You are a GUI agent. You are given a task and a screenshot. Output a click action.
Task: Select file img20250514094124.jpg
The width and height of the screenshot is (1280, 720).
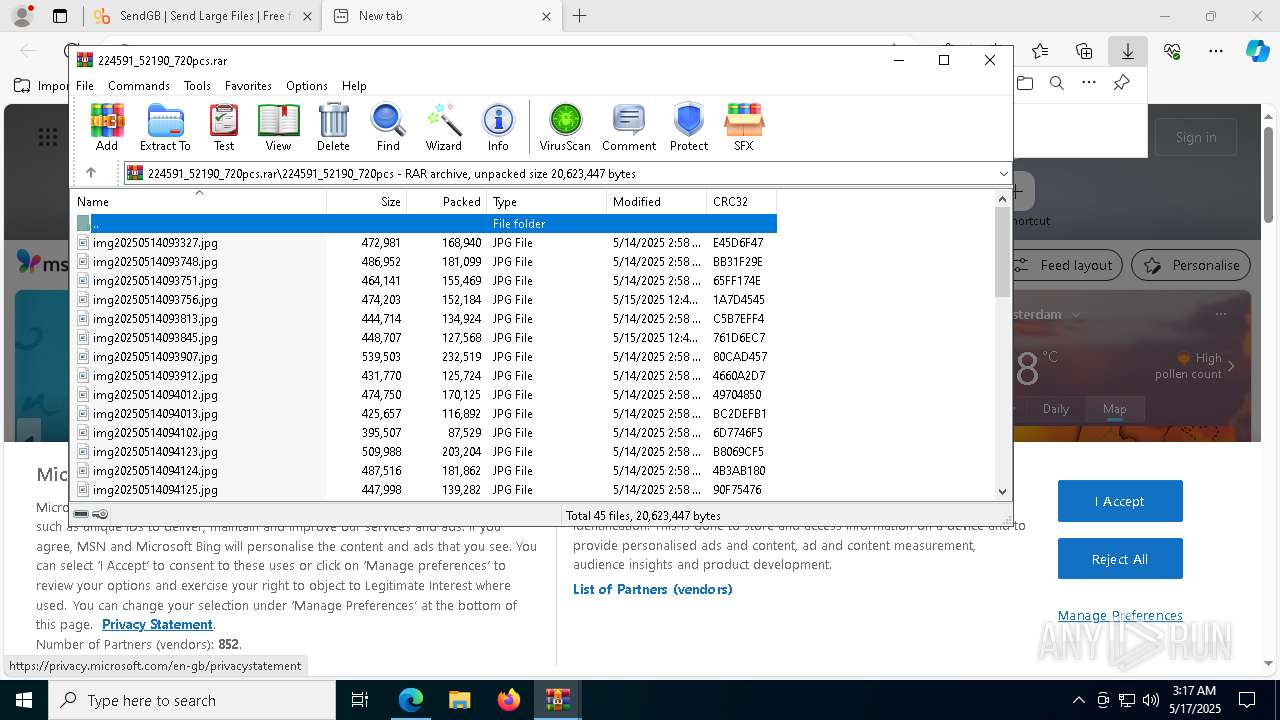425,471
